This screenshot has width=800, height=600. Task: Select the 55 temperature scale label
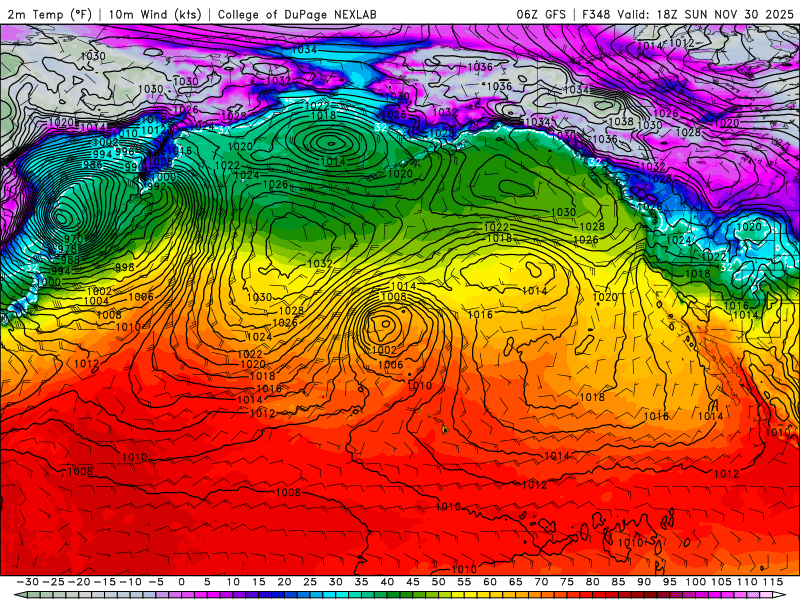(x=464, y=582)
